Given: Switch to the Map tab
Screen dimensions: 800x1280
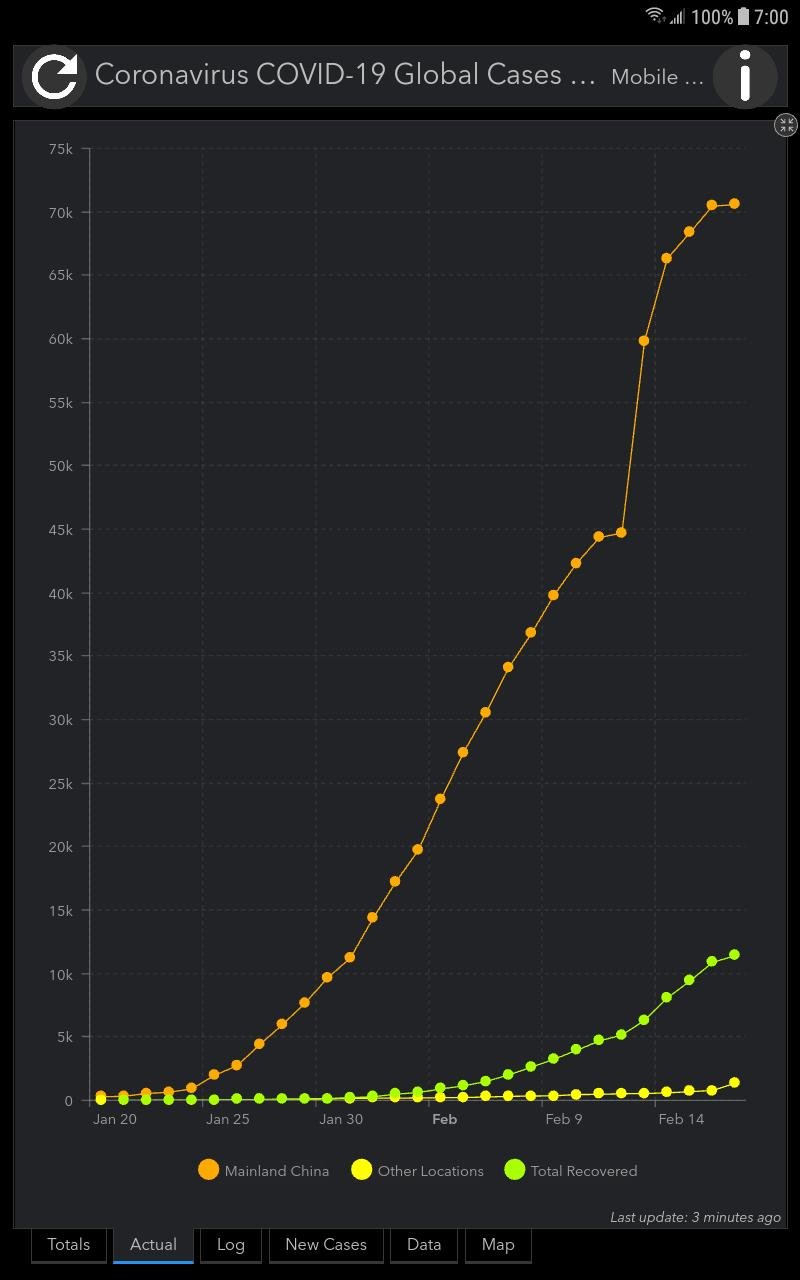Looking at the screenshot, I should pos(498,1245).
